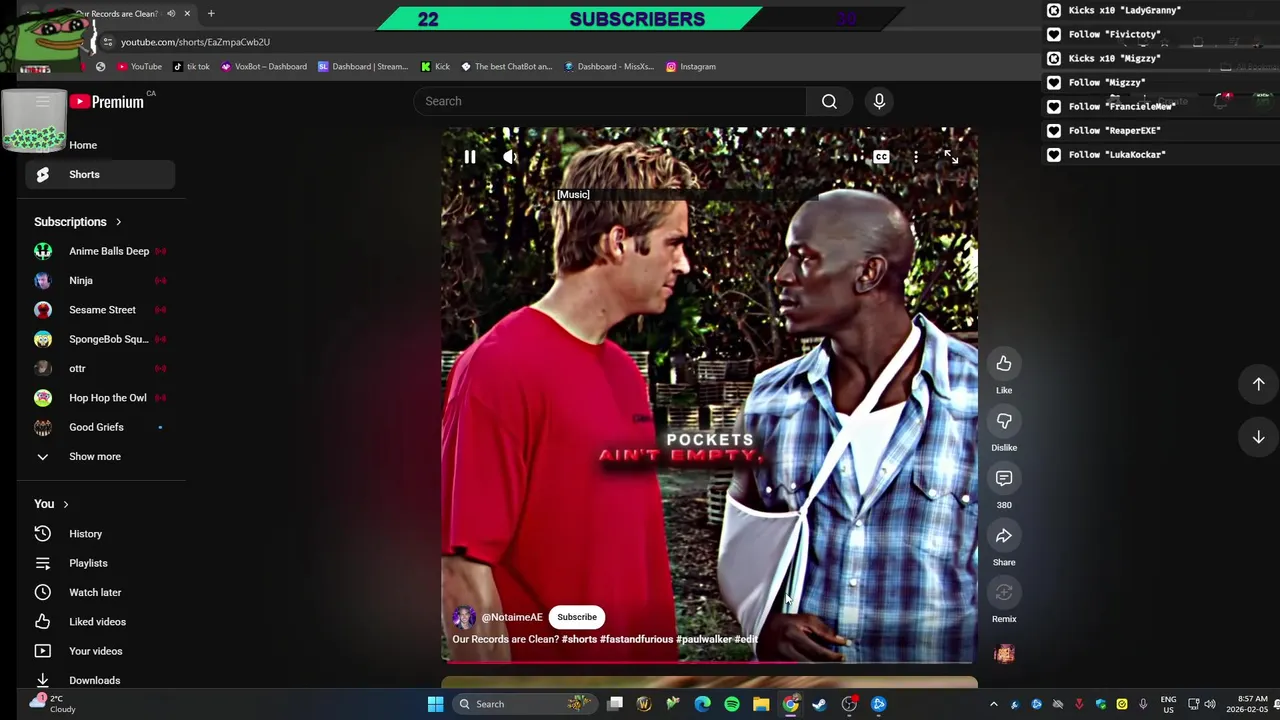Mute the tab via speaker icon

170,14
